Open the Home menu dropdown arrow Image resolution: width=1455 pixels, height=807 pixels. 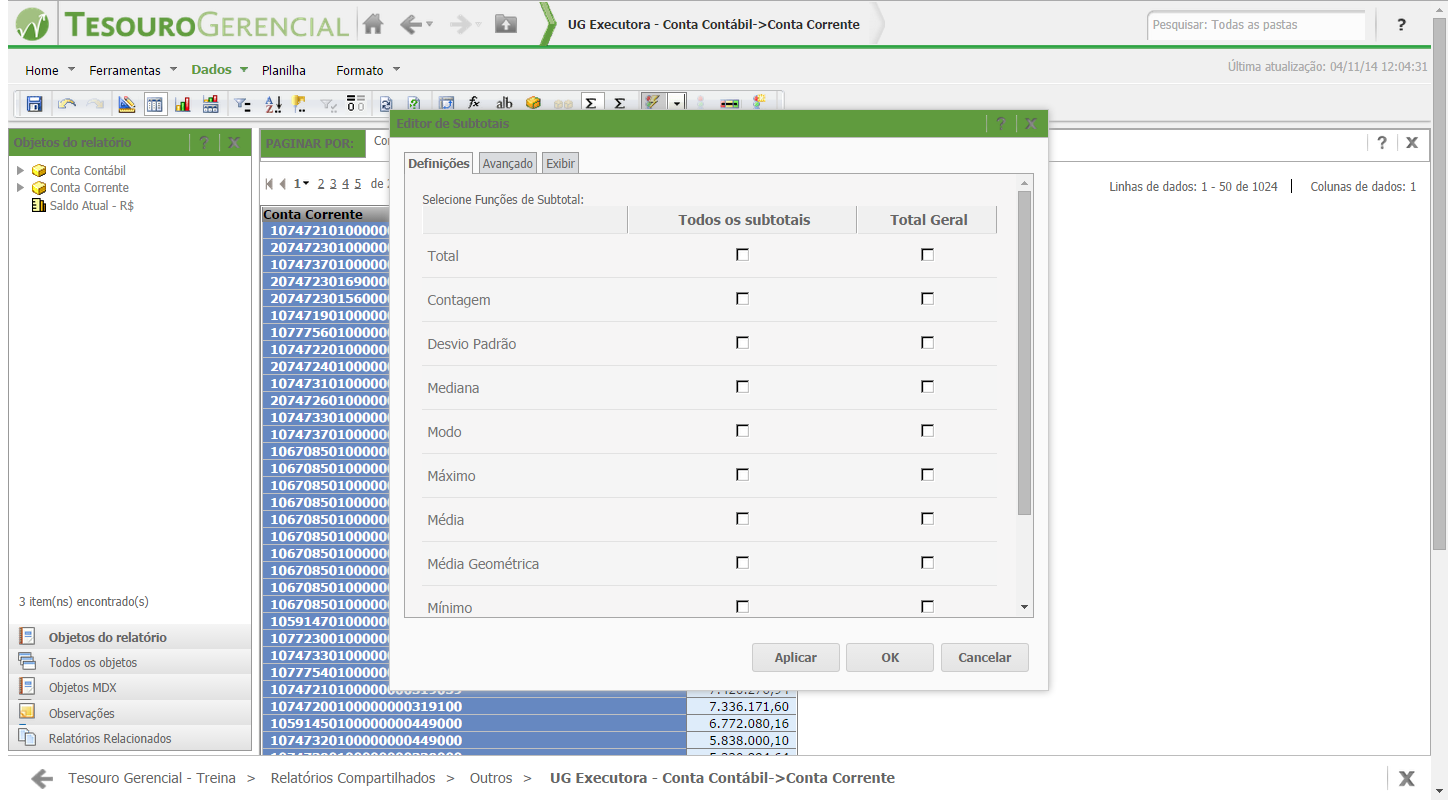click(x=71, y=70)
